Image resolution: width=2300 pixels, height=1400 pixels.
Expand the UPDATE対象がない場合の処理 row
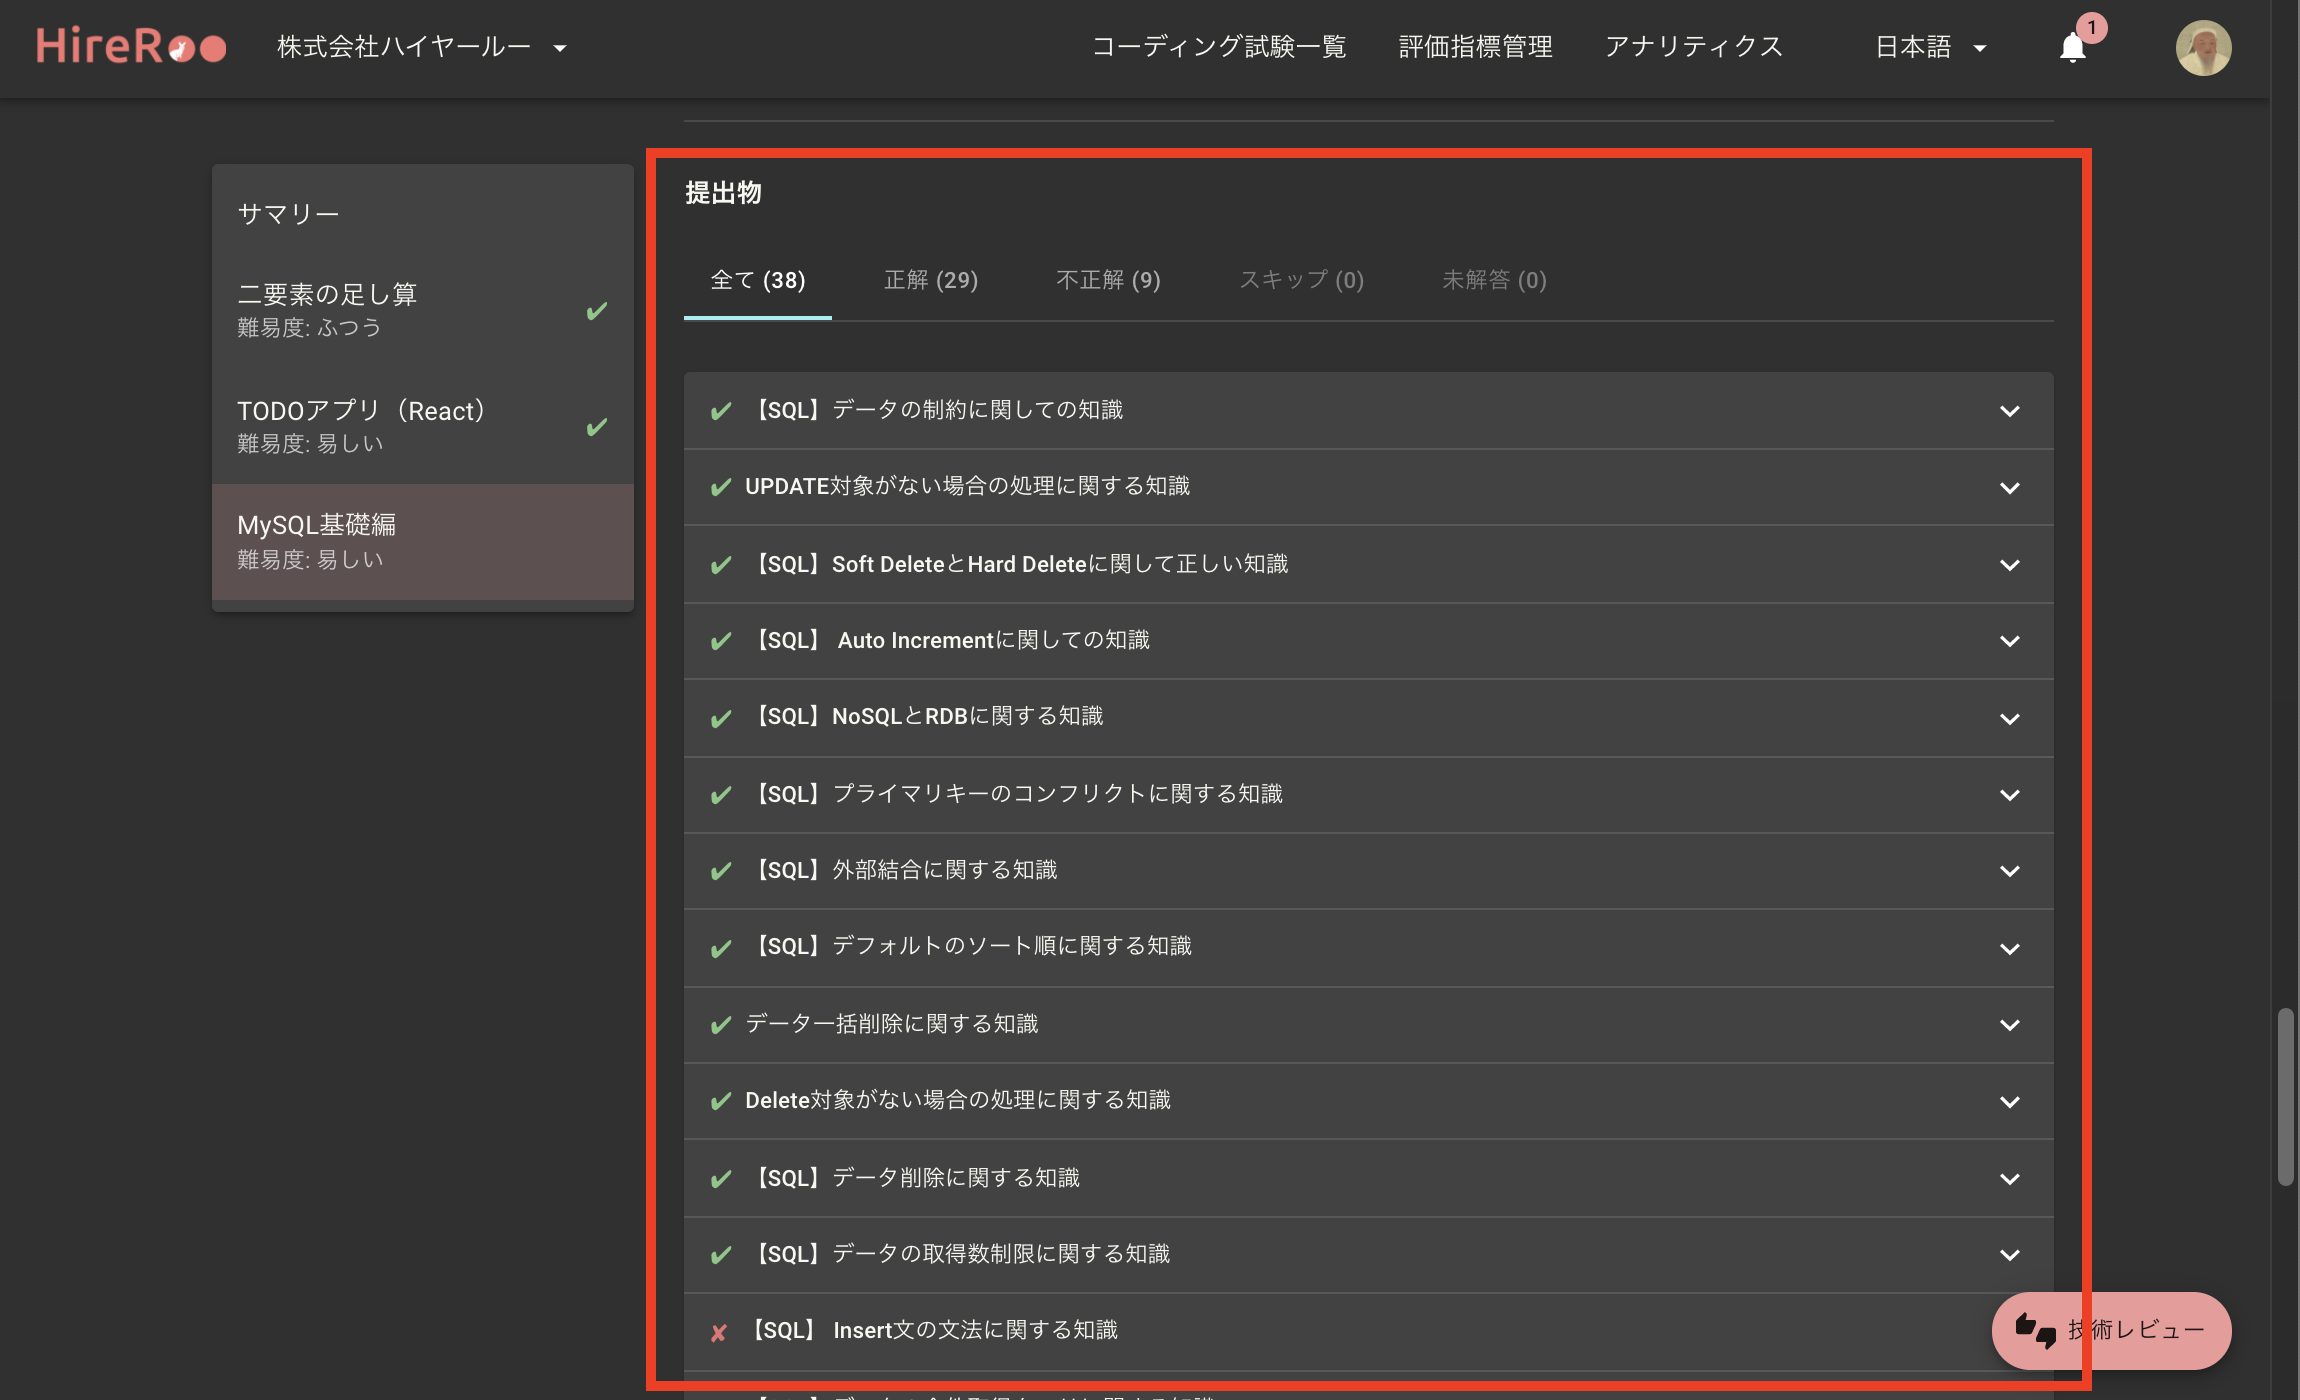1368,487
